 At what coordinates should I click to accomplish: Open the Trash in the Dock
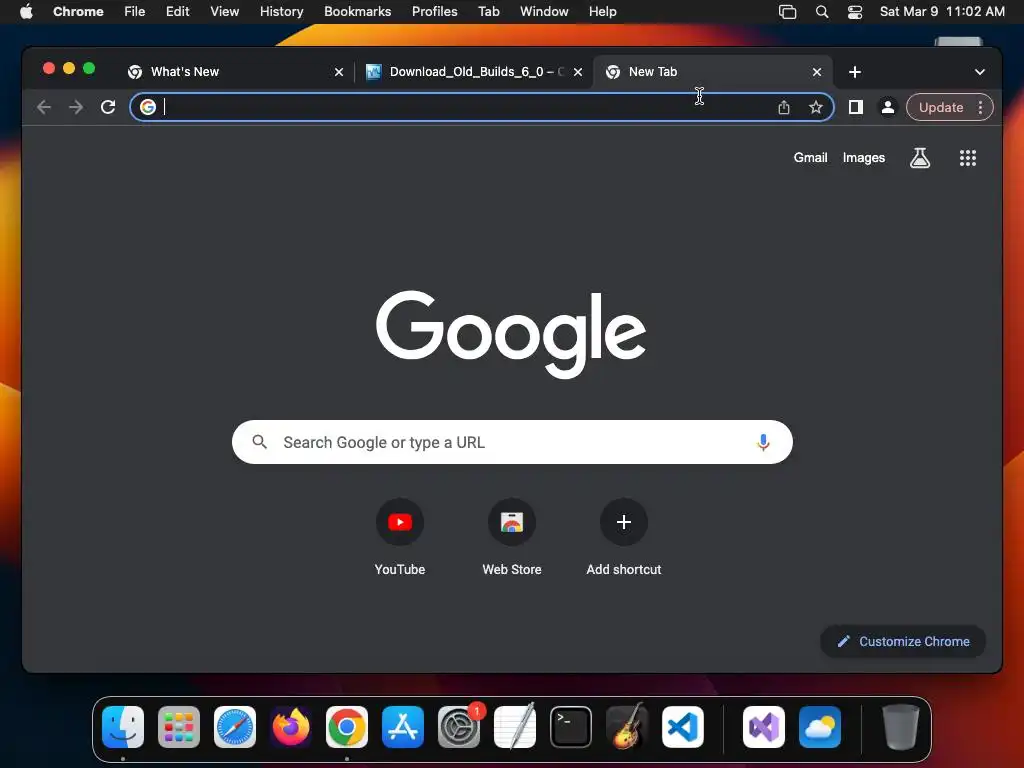tap(901, 727)
